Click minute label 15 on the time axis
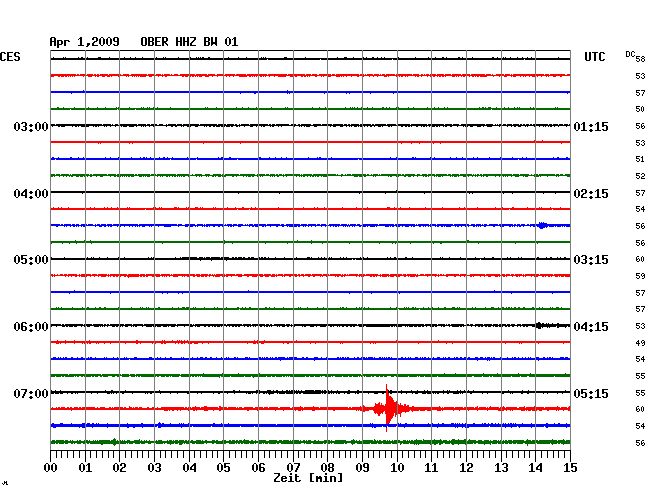The height and width of the screenshot is (494, 650). click(570, 467)
